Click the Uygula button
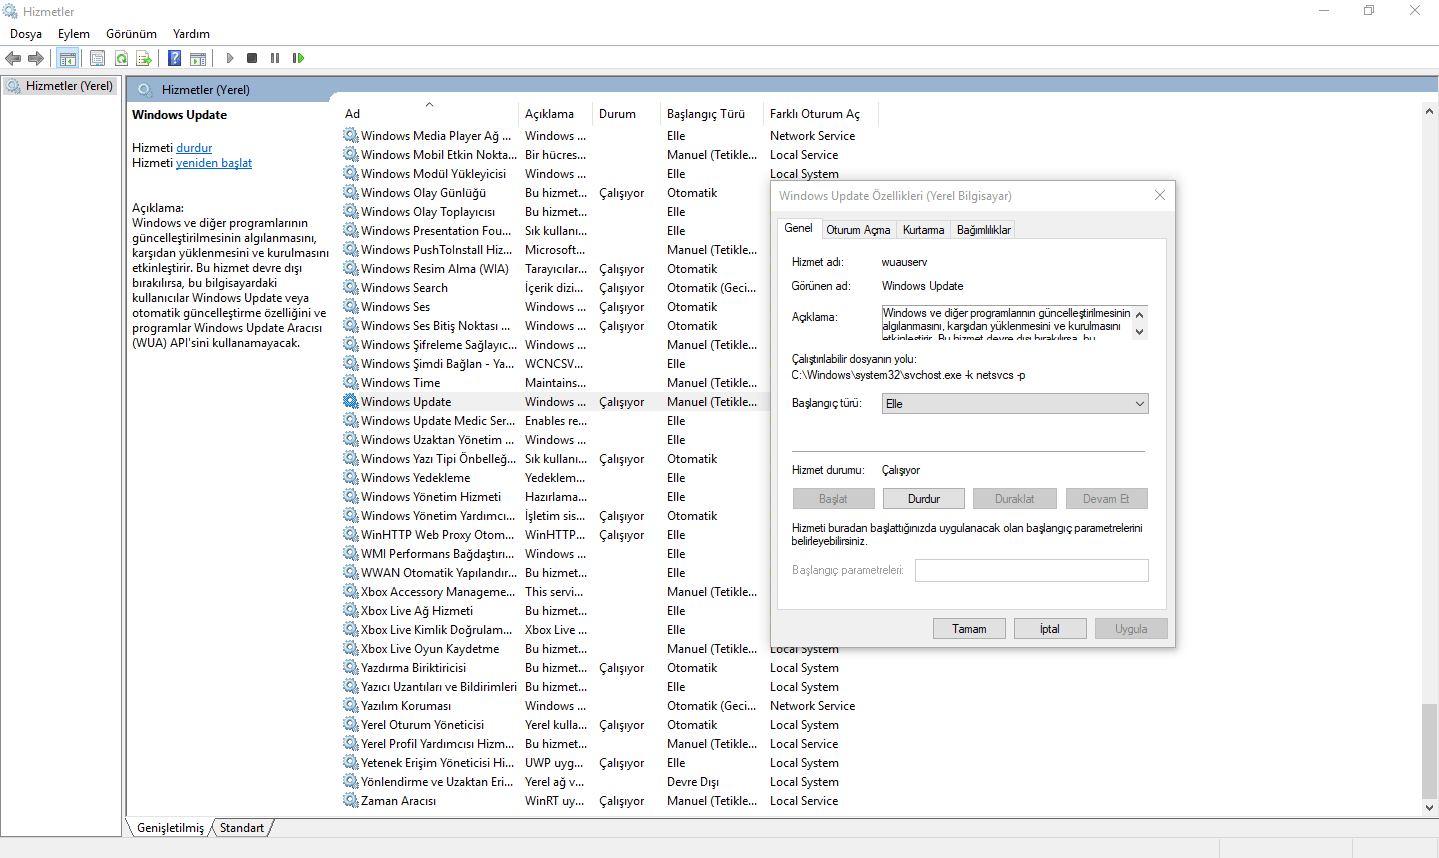This screenshot has height=858, width=1439. point(1131,629)
